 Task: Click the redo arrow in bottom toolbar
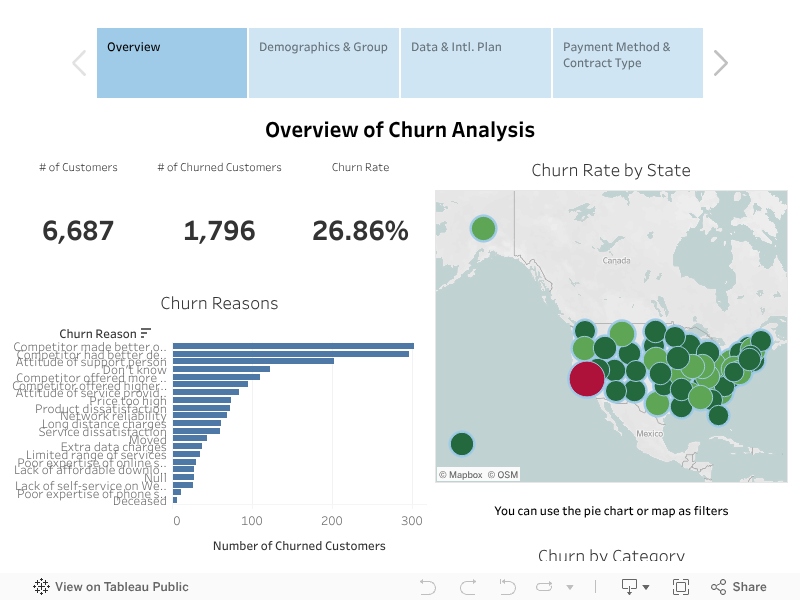[467, 587]
